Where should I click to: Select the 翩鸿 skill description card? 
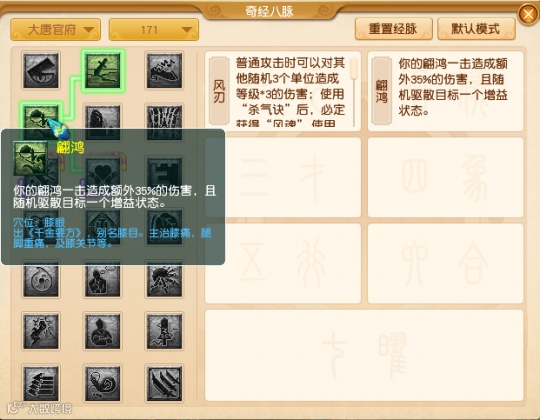pos(446,91)
